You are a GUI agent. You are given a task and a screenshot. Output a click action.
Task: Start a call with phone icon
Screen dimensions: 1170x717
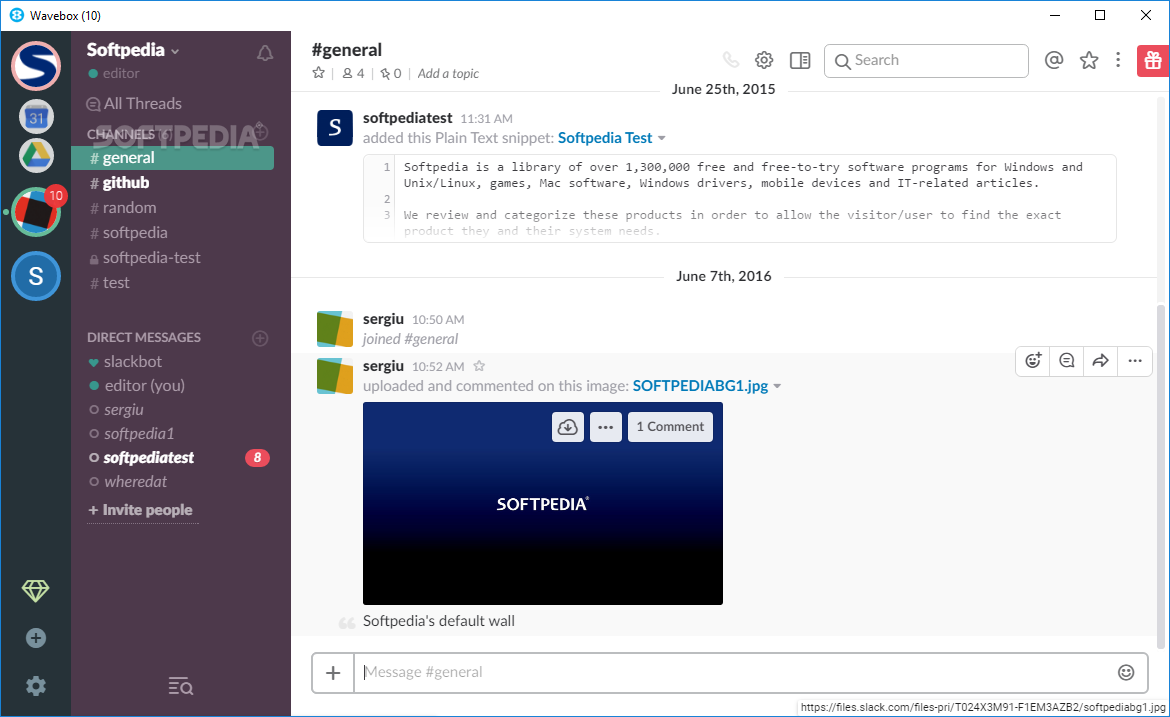click(x=731, y=60)
